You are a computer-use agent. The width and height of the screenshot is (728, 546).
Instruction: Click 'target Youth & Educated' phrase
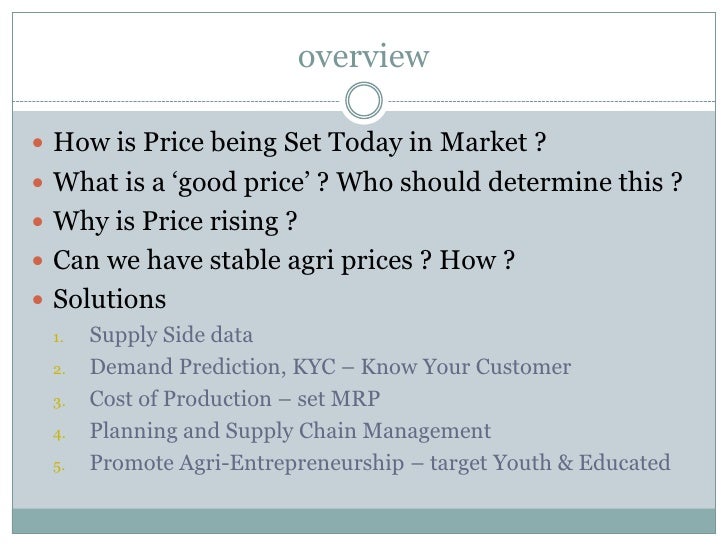point(550,463)
